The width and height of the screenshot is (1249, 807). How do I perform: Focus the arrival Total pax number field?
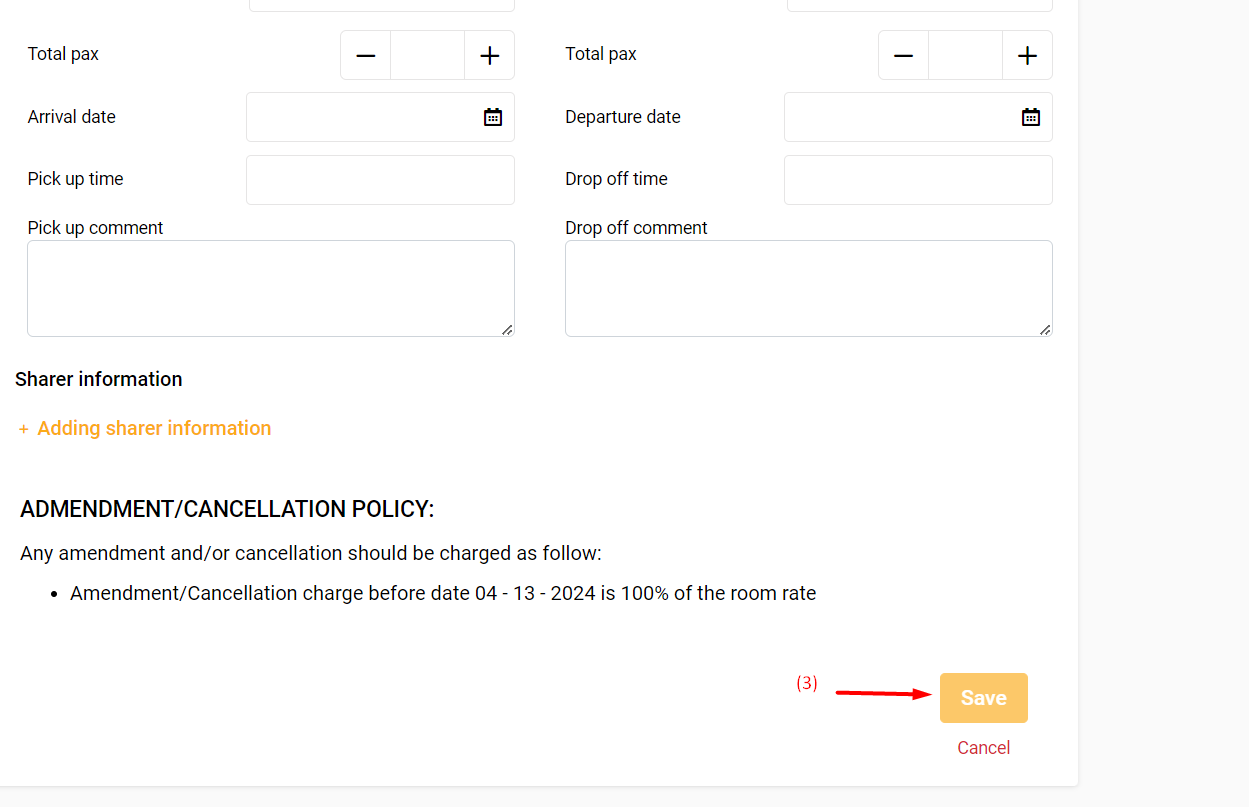click(x=427, y=56)
